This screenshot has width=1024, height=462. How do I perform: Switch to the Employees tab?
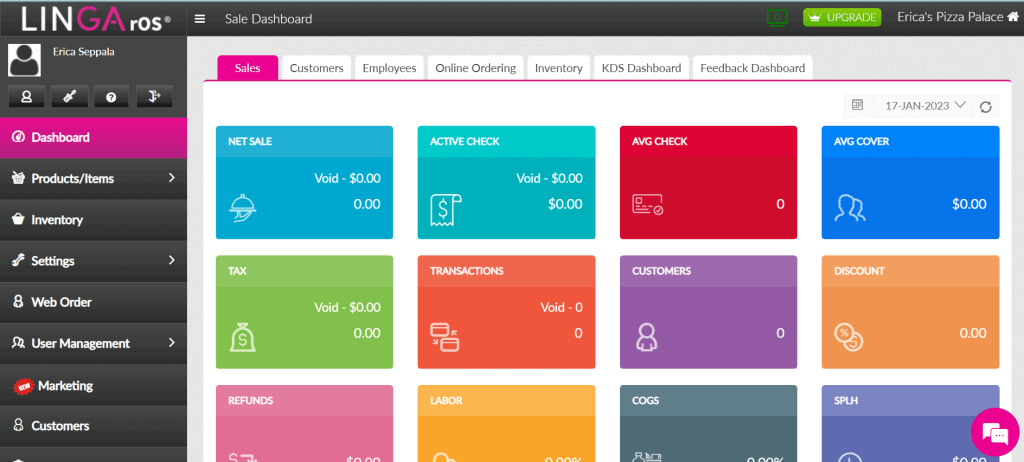pos(389,68)
